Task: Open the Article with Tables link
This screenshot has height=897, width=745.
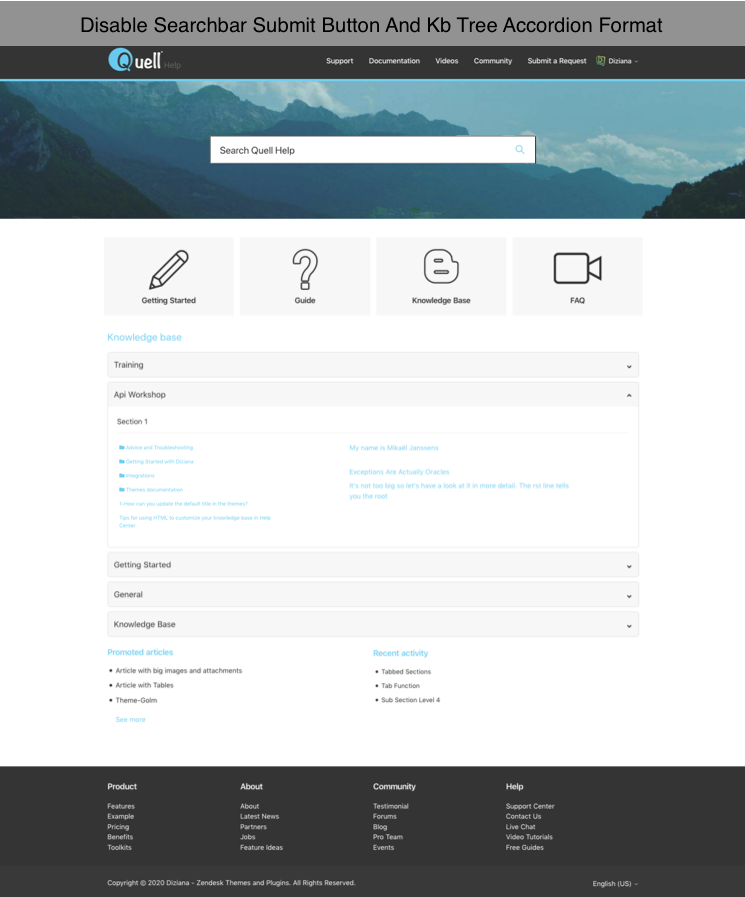Action: point(144,686)
